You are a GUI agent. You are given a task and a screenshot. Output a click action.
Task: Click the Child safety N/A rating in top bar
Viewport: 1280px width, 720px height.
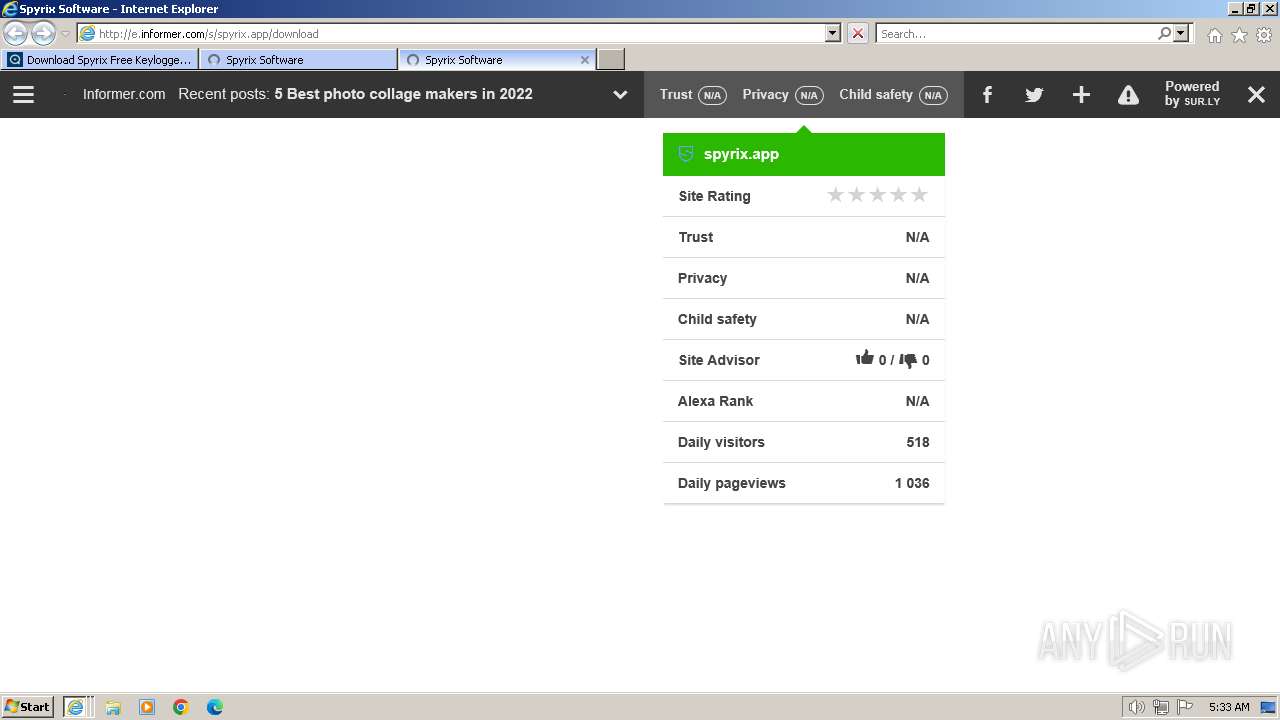[x=893, y=95]
